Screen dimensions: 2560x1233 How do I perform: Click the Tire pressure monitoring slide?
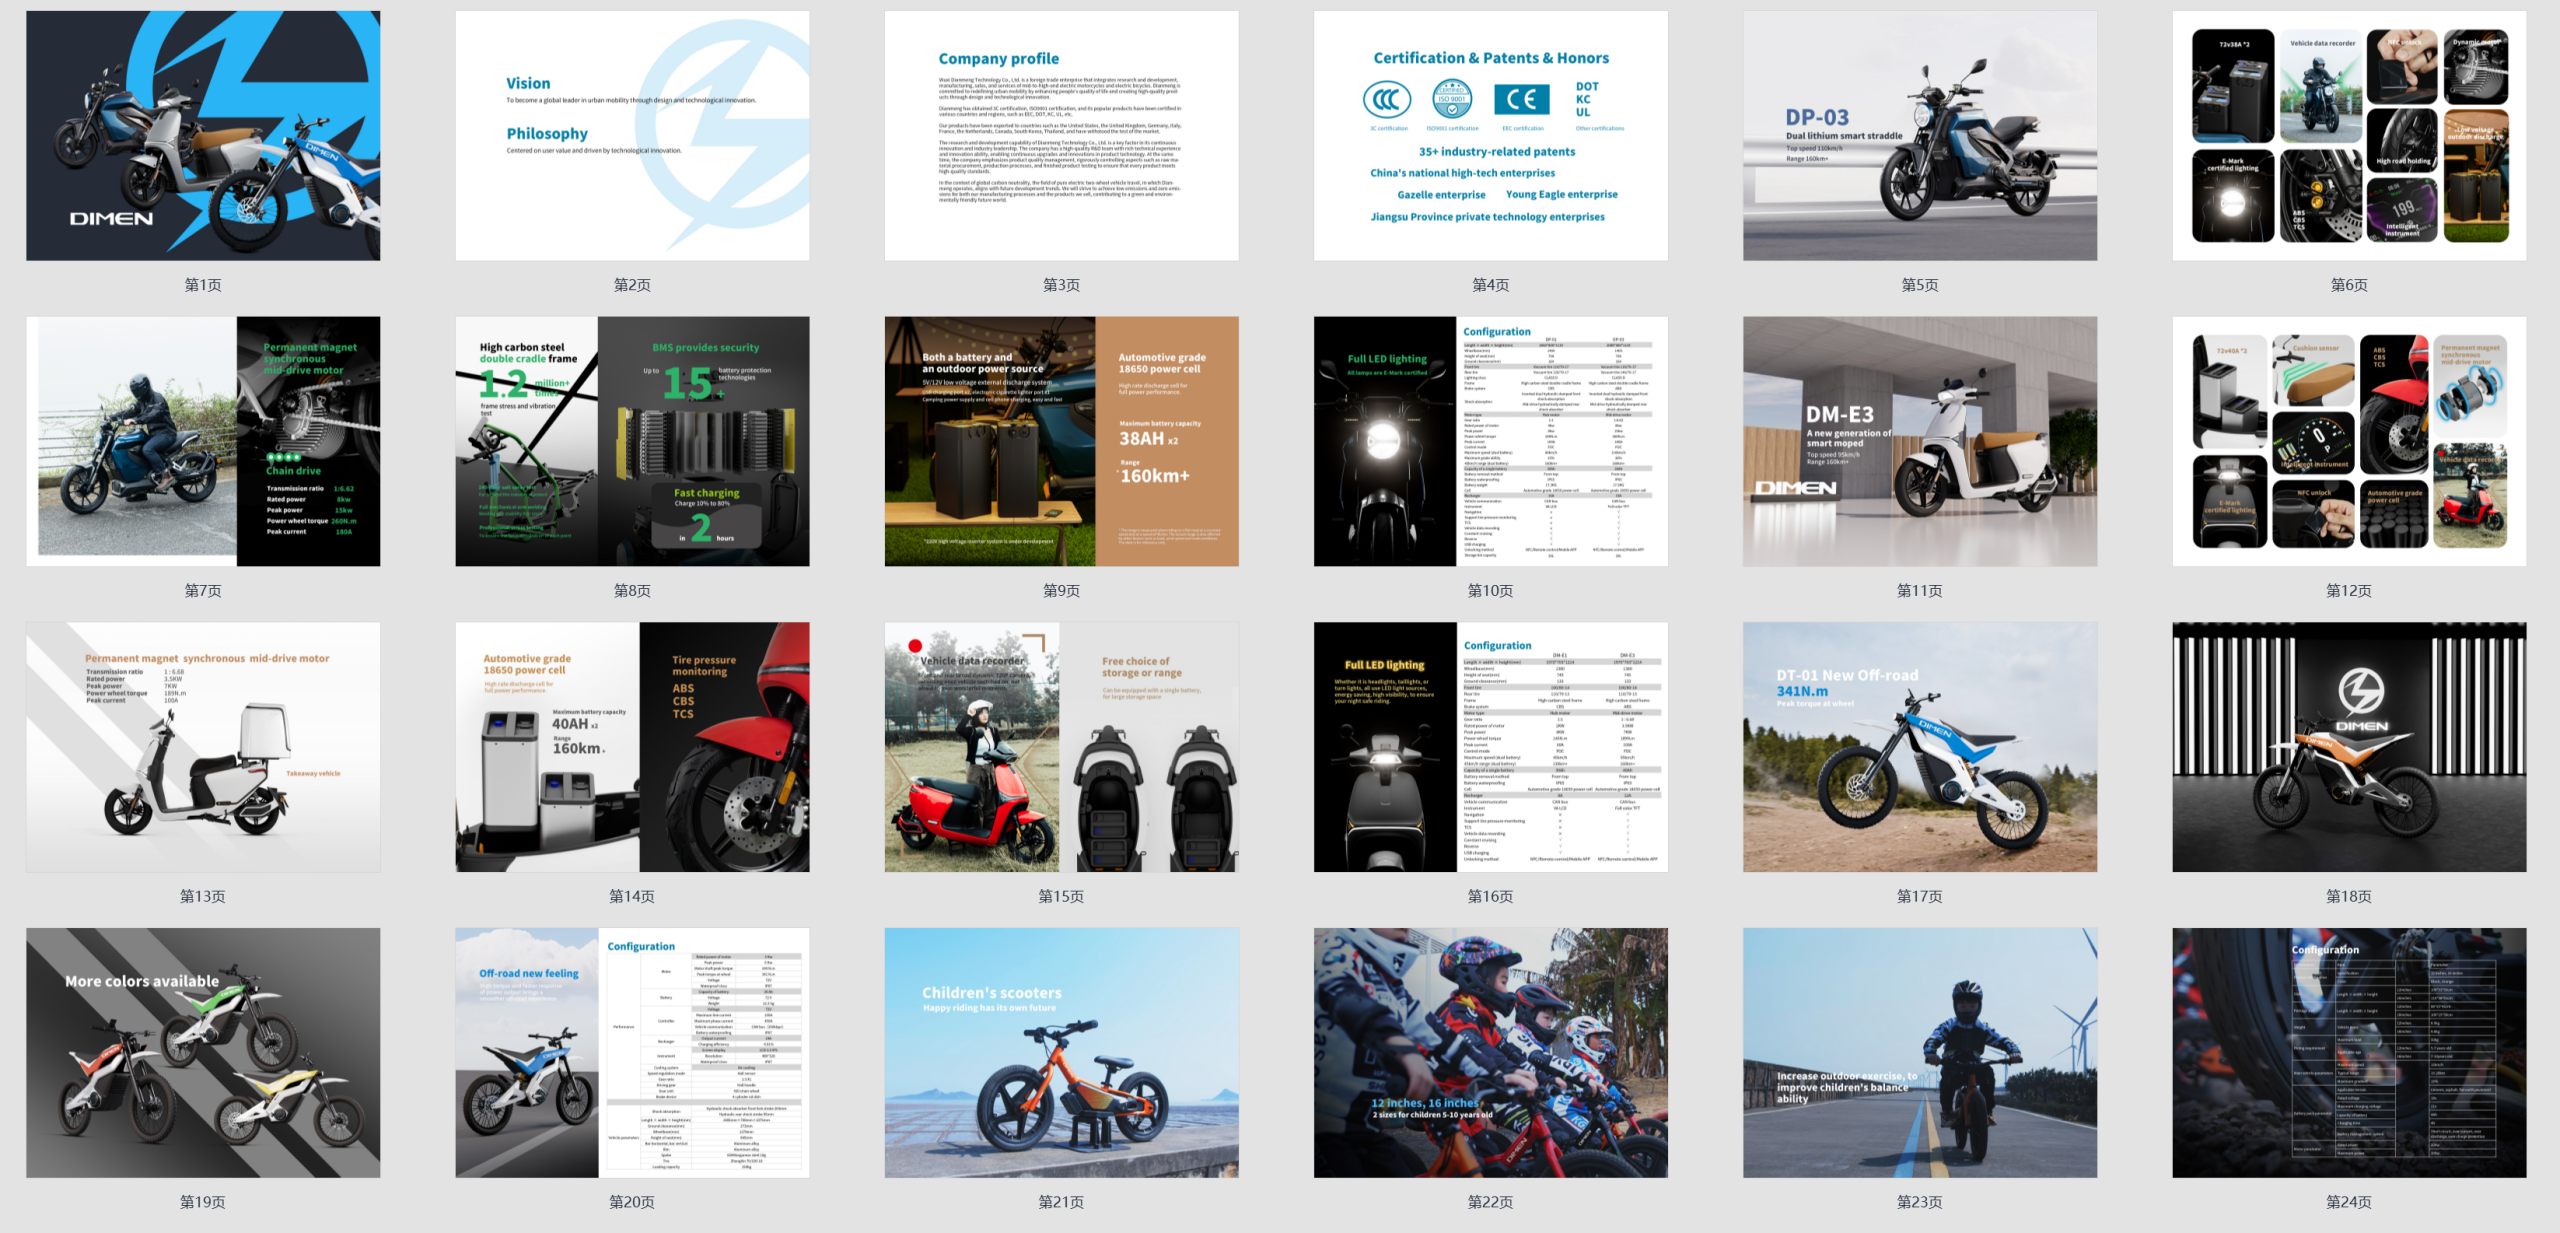tap(632, 747)
